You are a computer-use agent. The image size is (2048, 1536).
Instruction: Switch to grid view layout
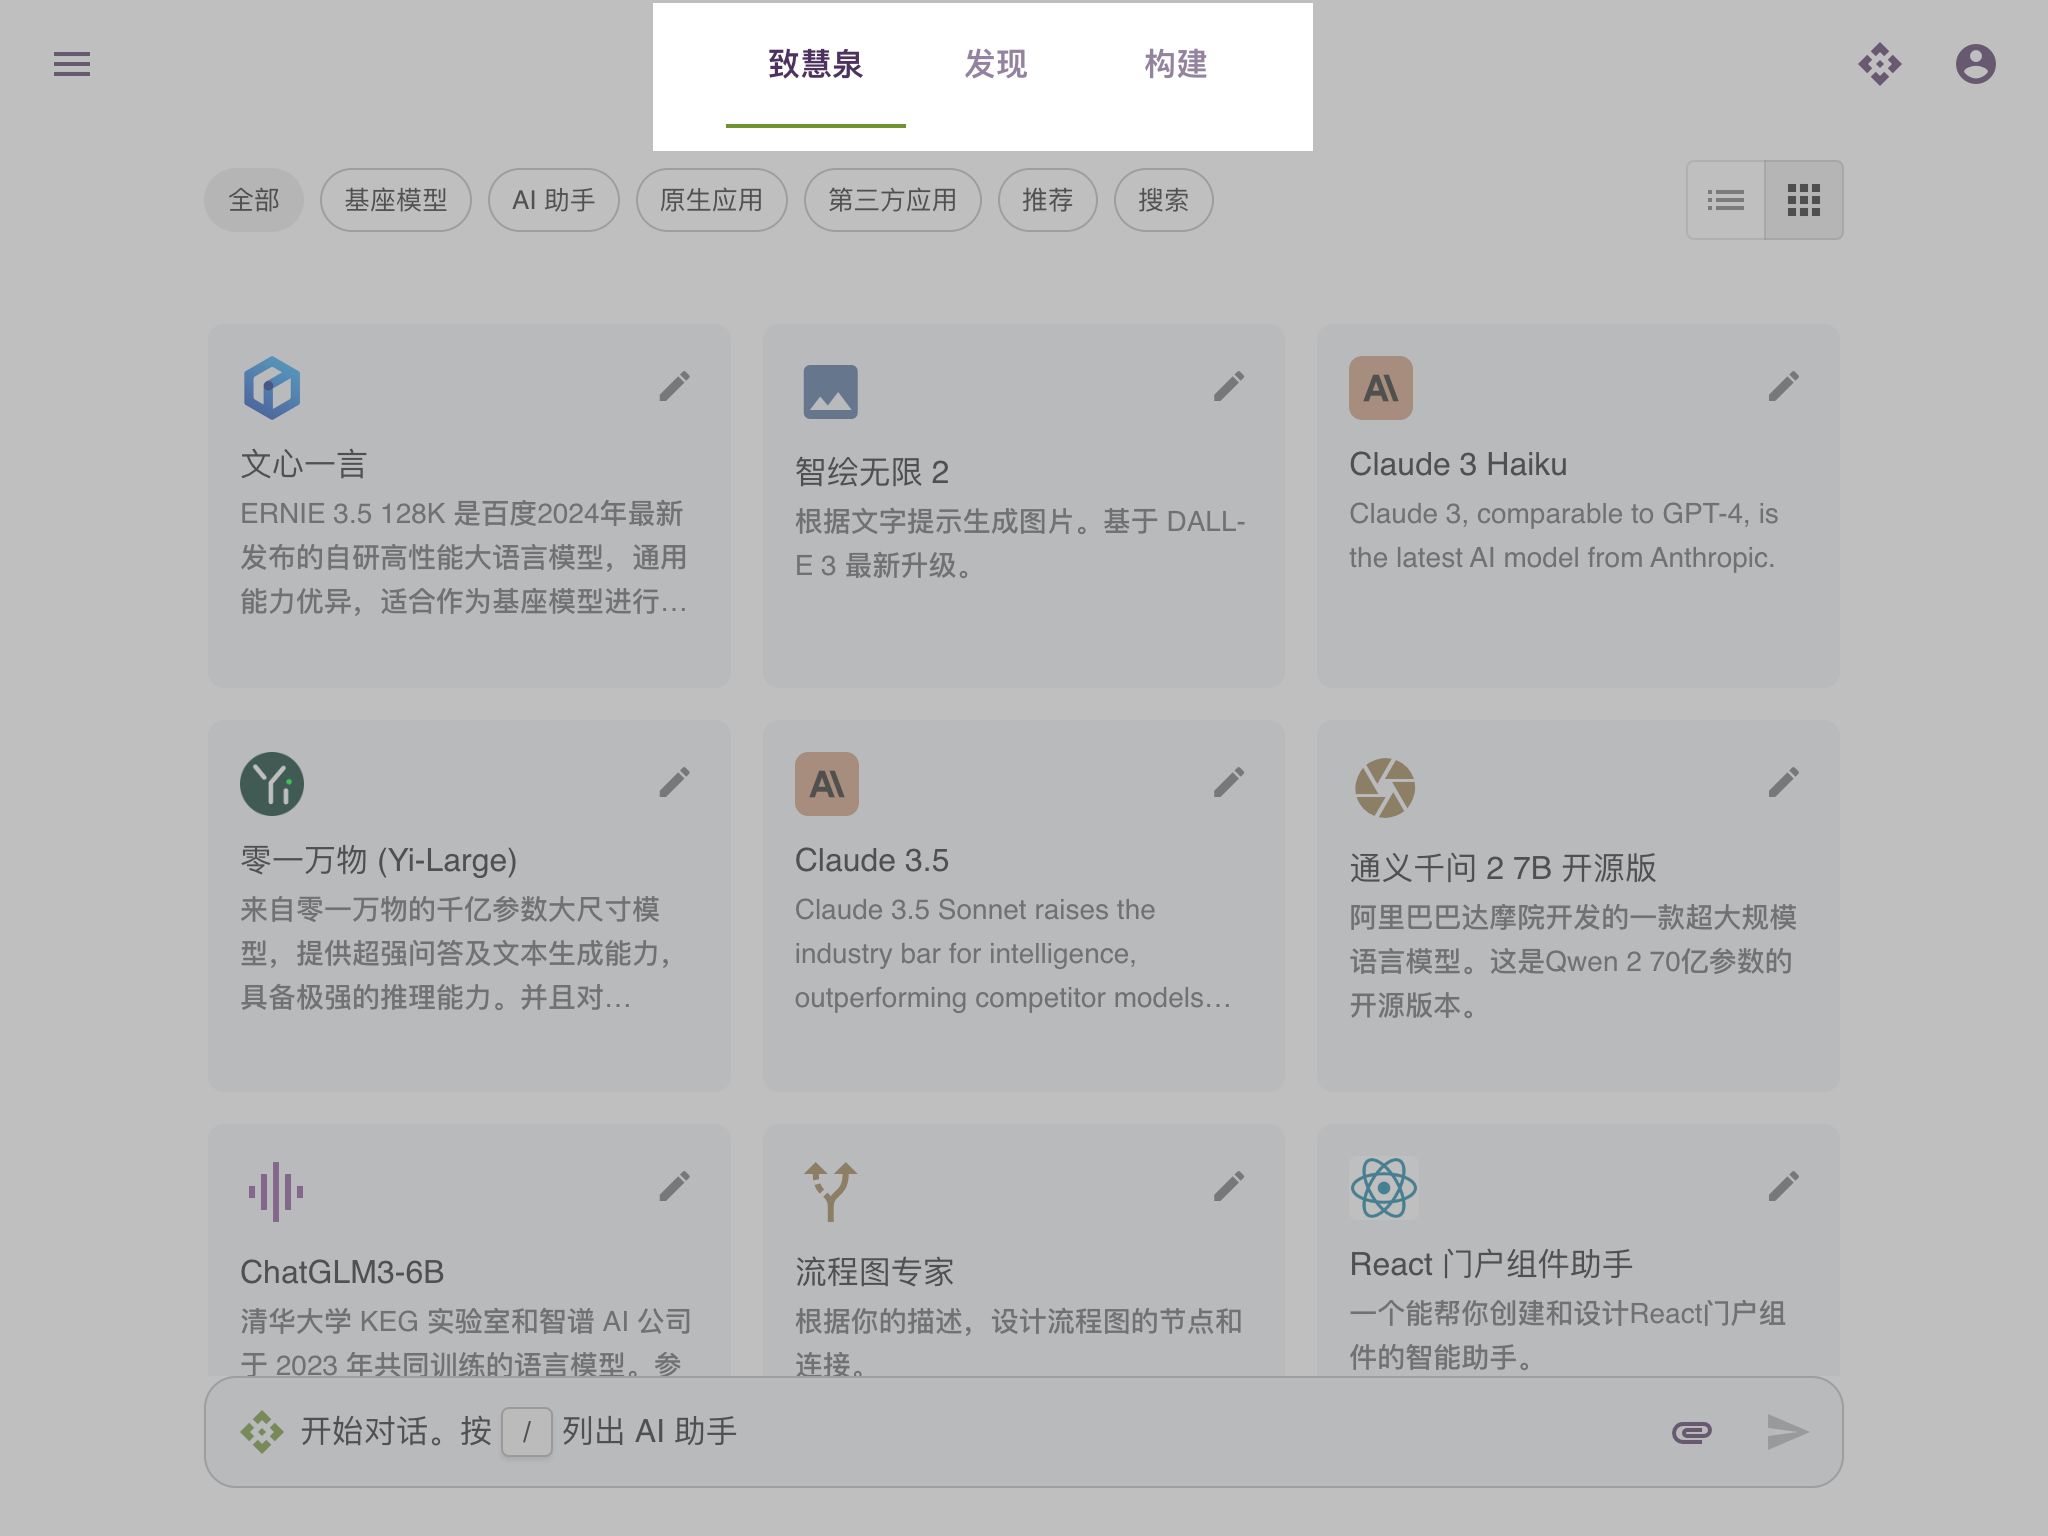(x=1804, y=200)
